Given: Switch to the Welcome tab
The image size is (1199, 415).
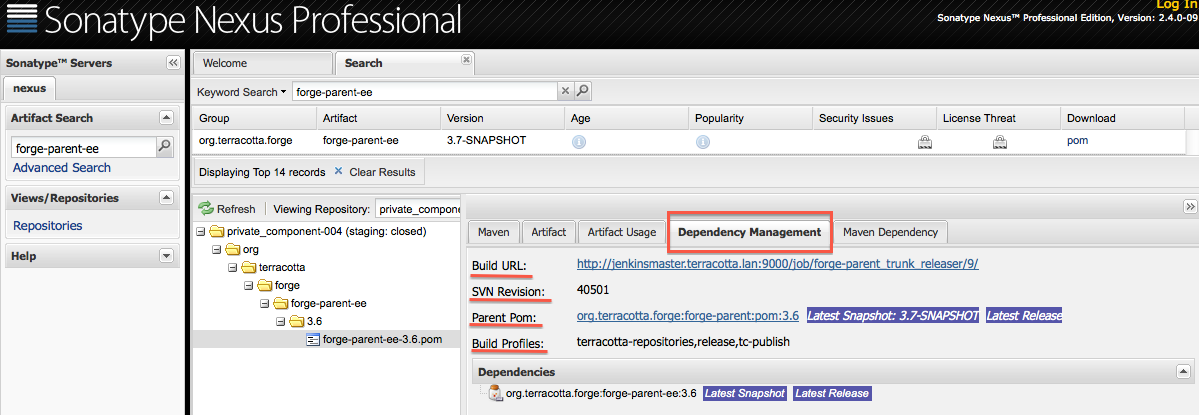Looking at the screenshot, I should click(263, 63).
